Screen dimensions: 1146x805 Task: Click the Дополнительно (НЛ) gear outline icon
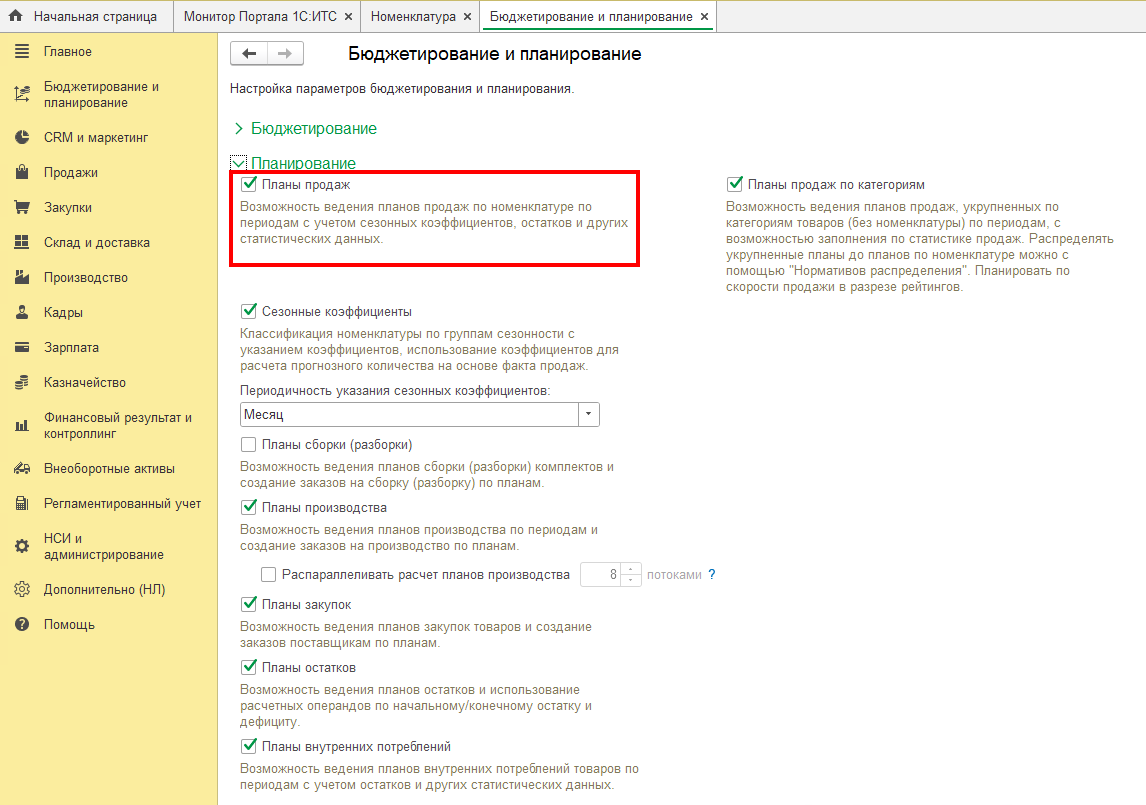[22, 589]
